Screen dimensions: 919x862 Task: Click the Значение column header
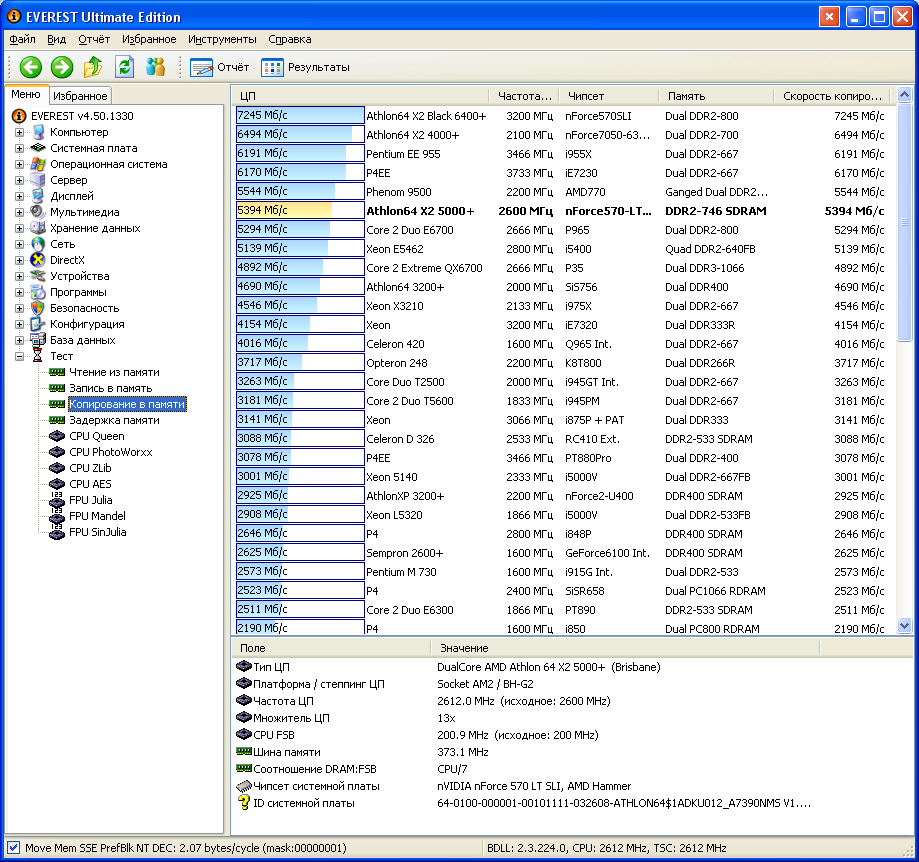625,648
